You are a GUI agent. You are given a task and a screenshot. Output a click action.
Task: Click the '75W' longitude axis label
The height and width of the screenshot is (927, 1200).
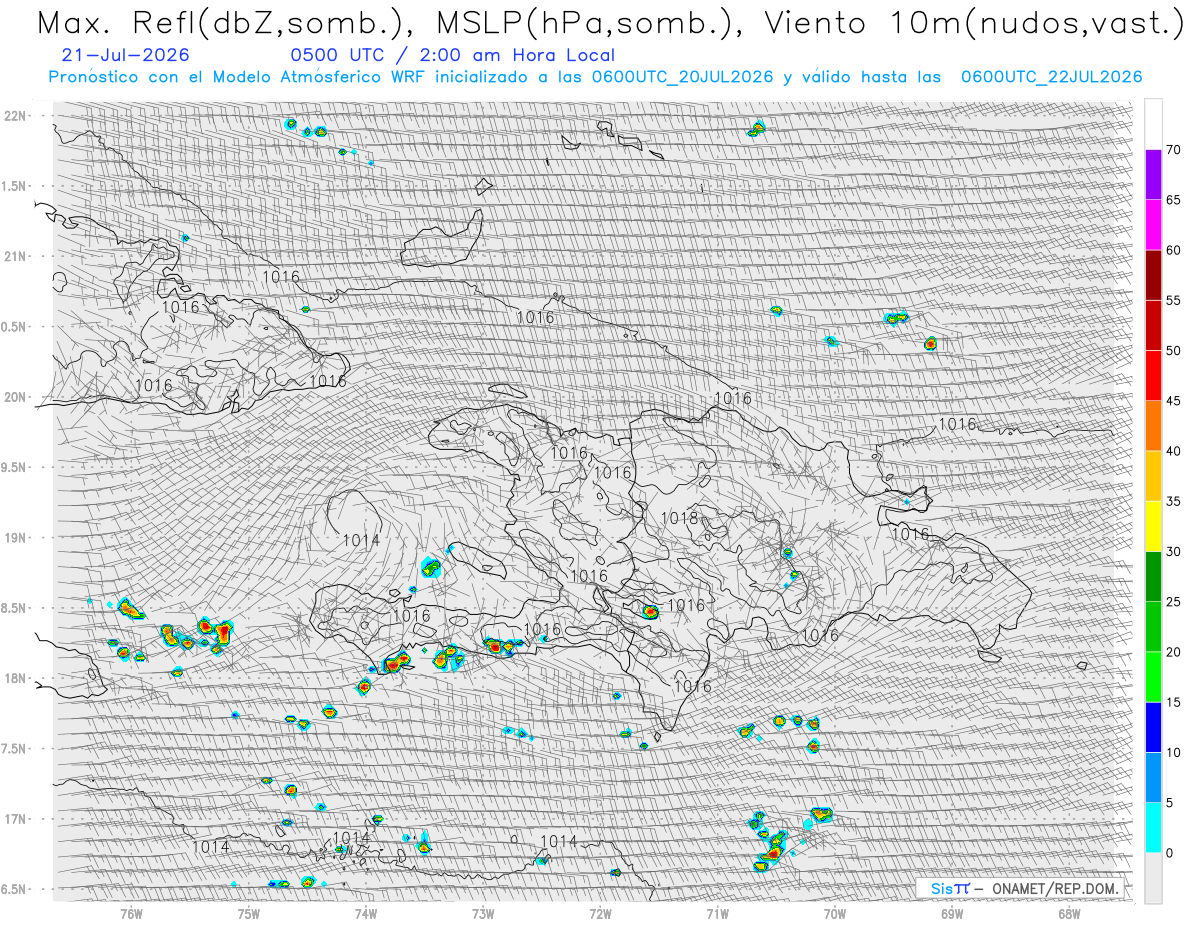[248, 913]
